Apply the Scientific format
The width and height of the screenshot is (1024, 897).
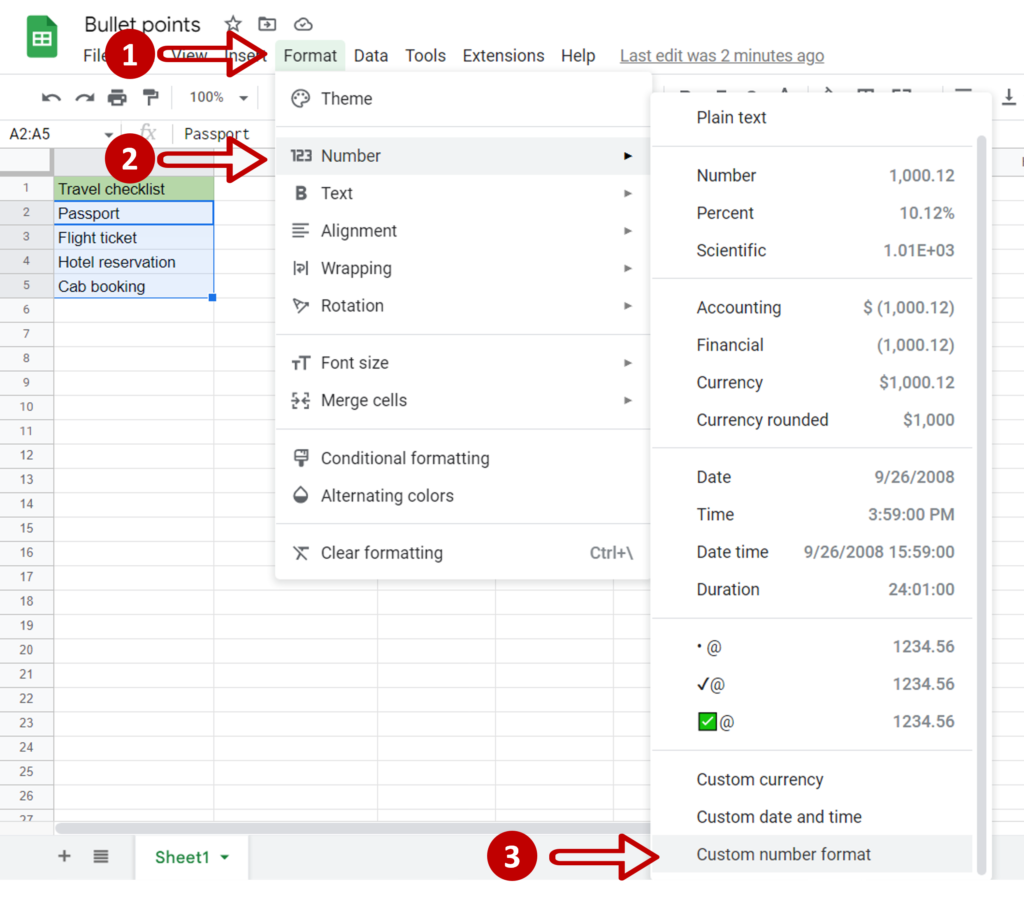(x=812, y=250)
